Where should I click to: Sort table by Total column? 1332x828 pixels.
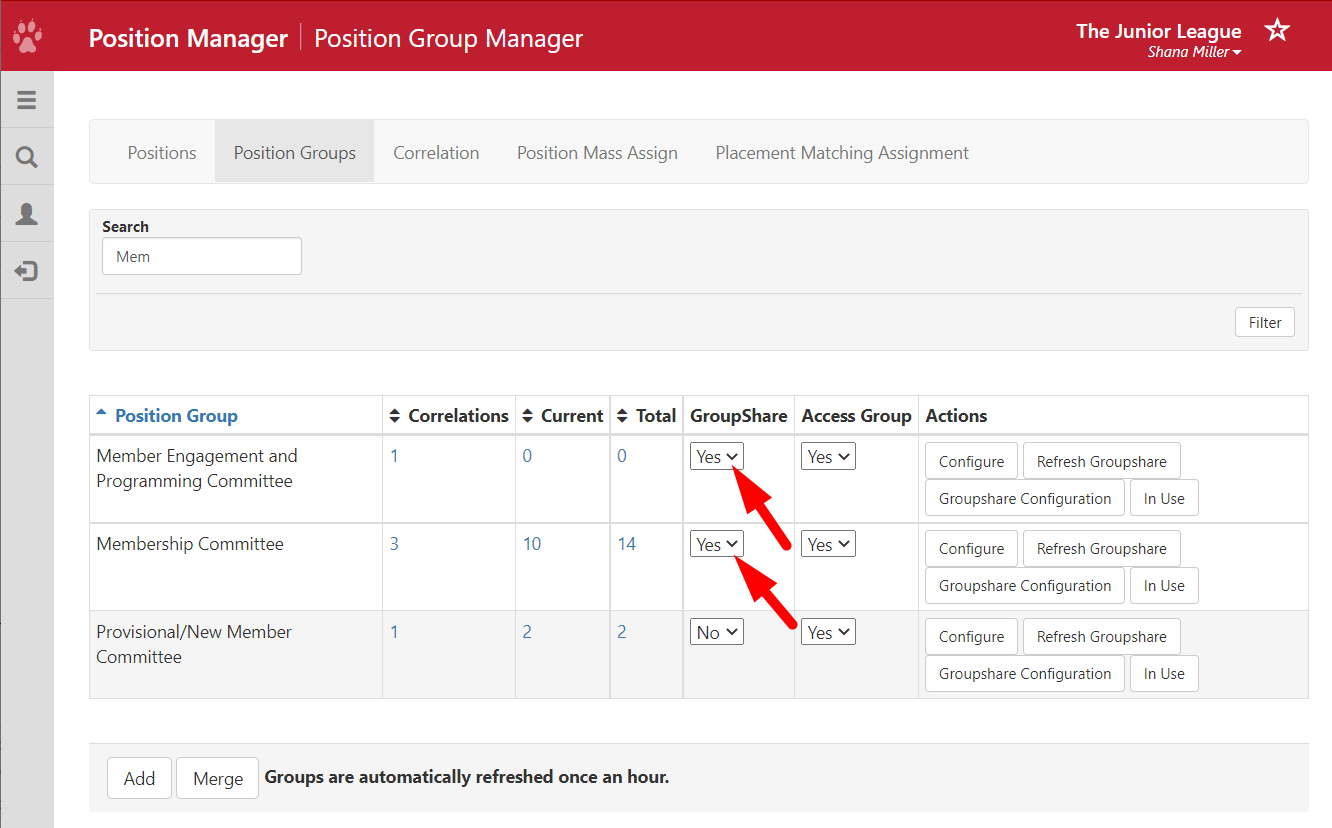[646, 416]
